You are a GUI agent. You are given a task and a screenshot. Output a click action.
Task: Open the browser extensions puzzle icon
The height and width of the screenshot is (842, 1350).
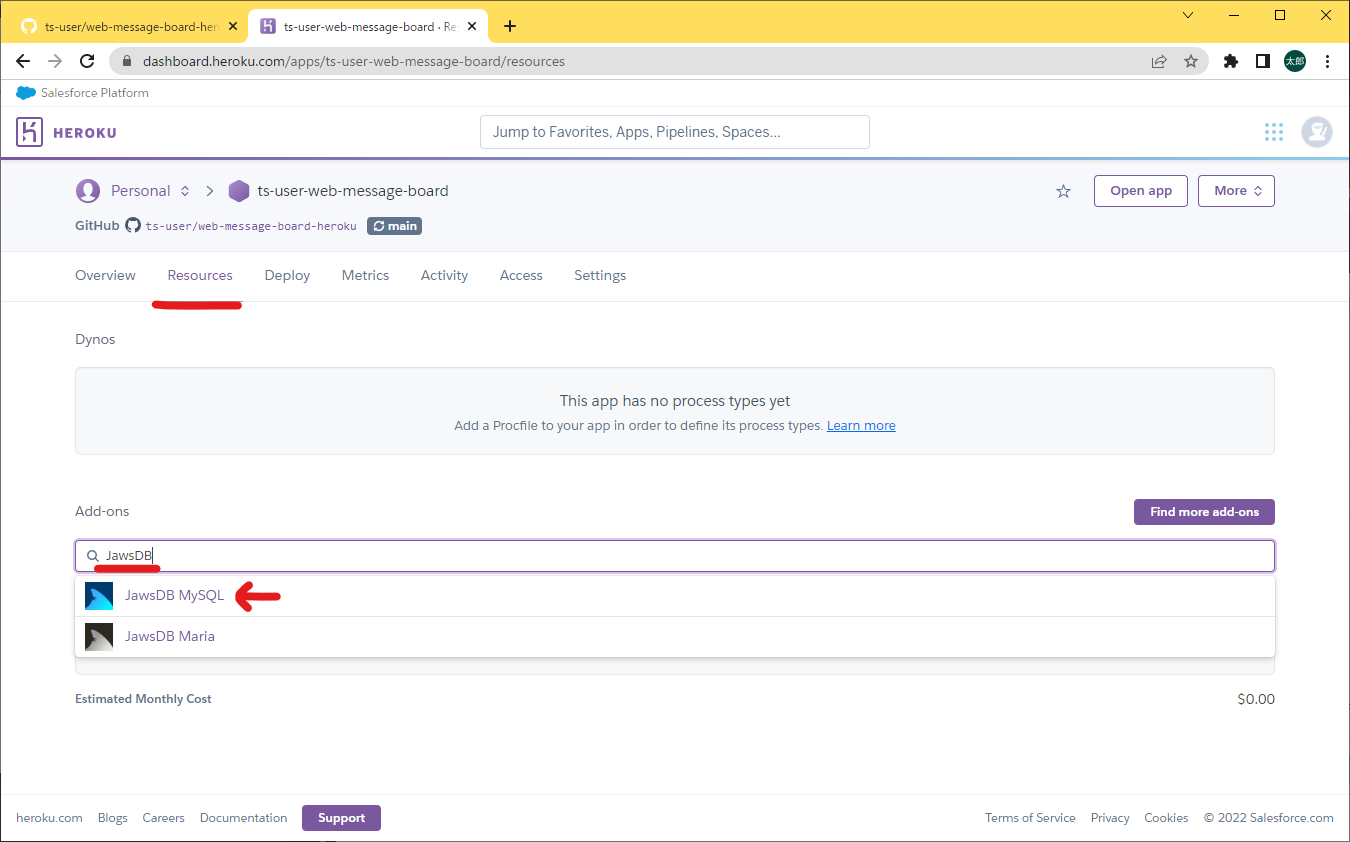tap(1231, 61)
